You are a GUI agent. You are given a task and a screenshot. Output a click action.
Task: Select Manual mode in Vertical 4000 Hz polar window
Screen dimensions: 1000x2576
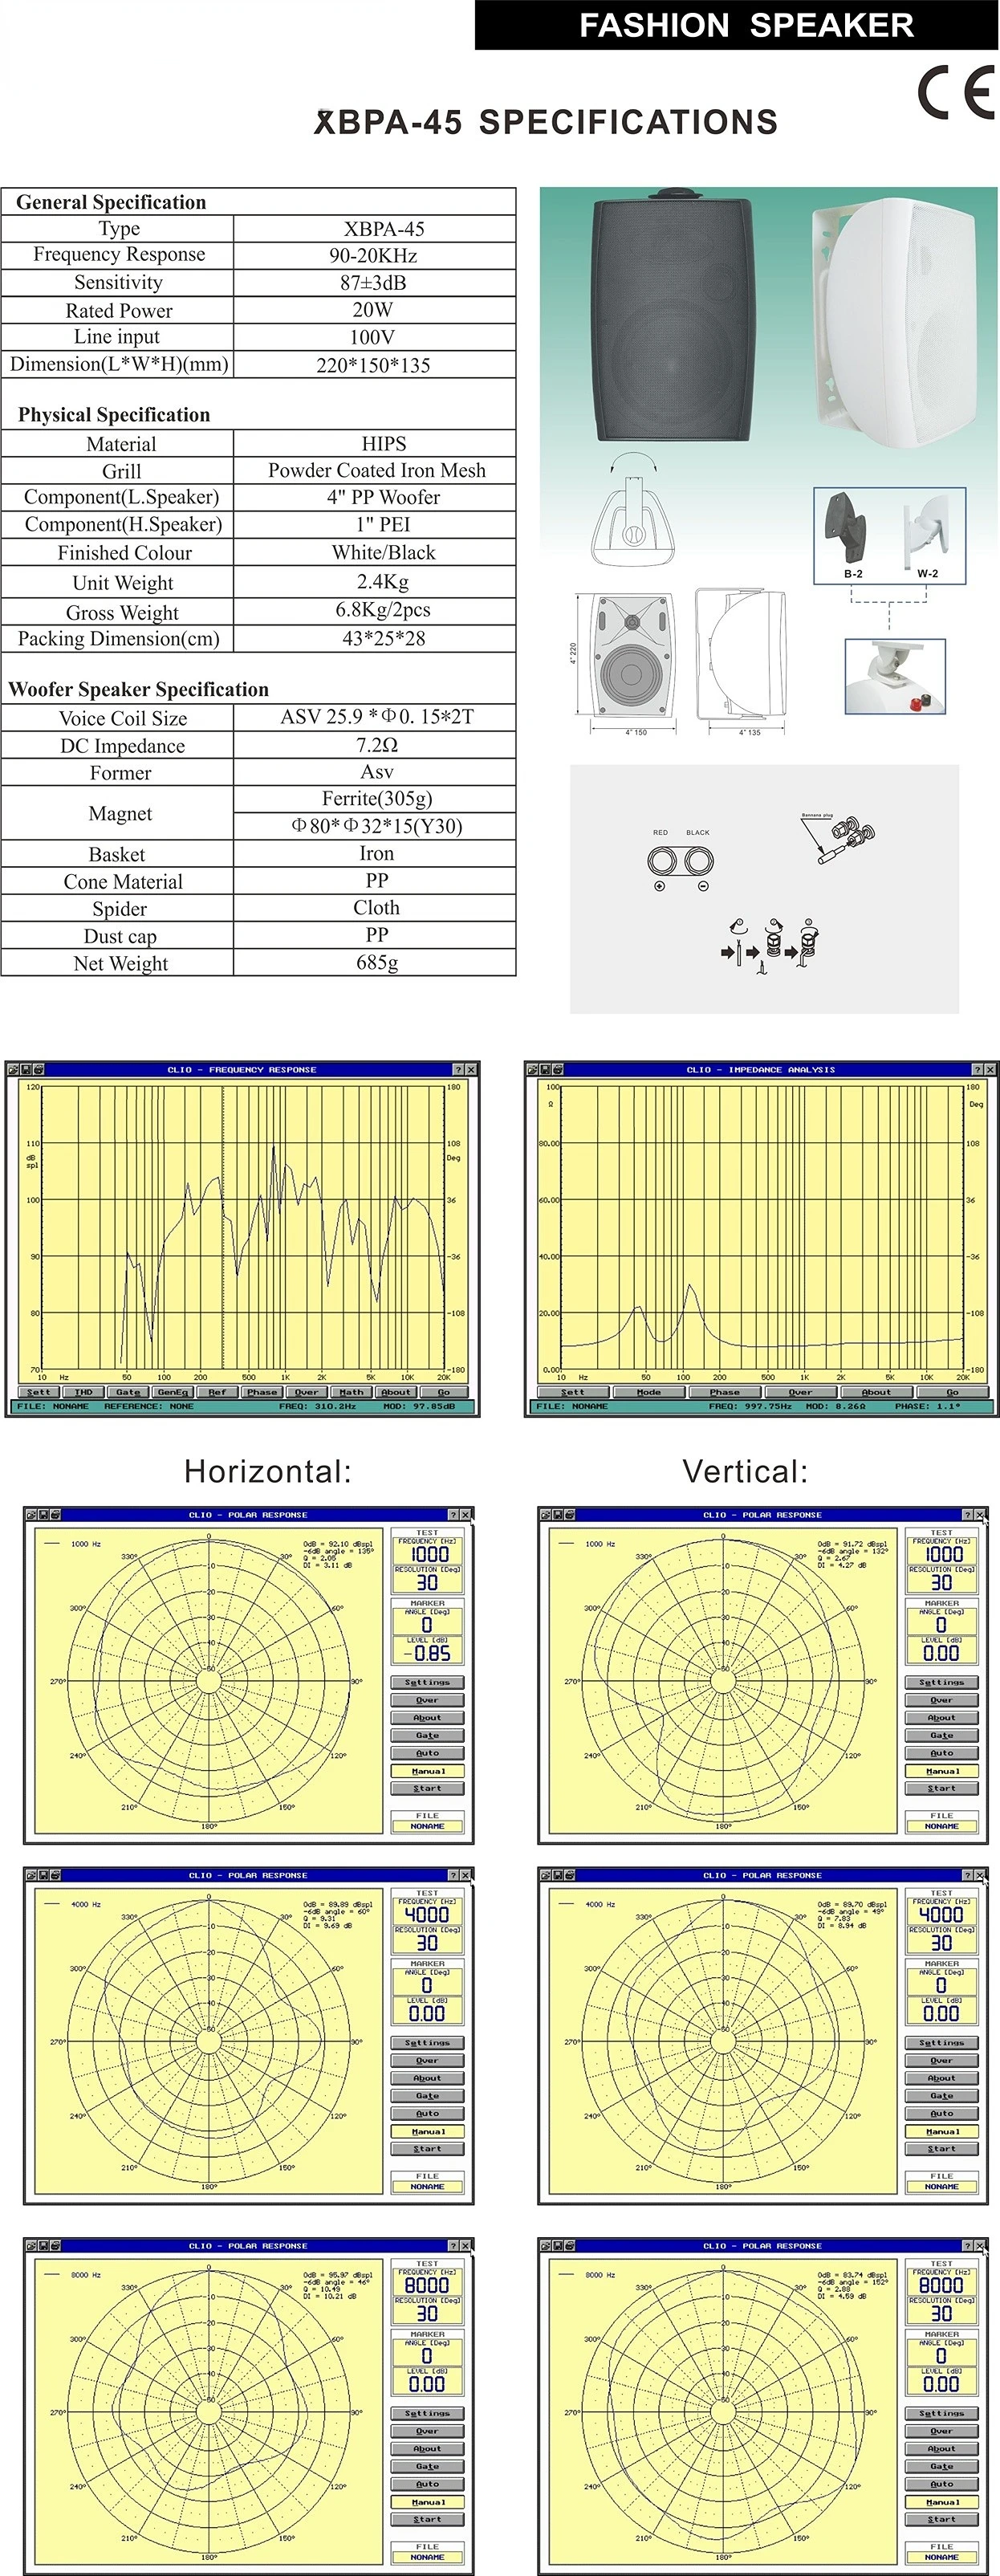coord(941,2131)
